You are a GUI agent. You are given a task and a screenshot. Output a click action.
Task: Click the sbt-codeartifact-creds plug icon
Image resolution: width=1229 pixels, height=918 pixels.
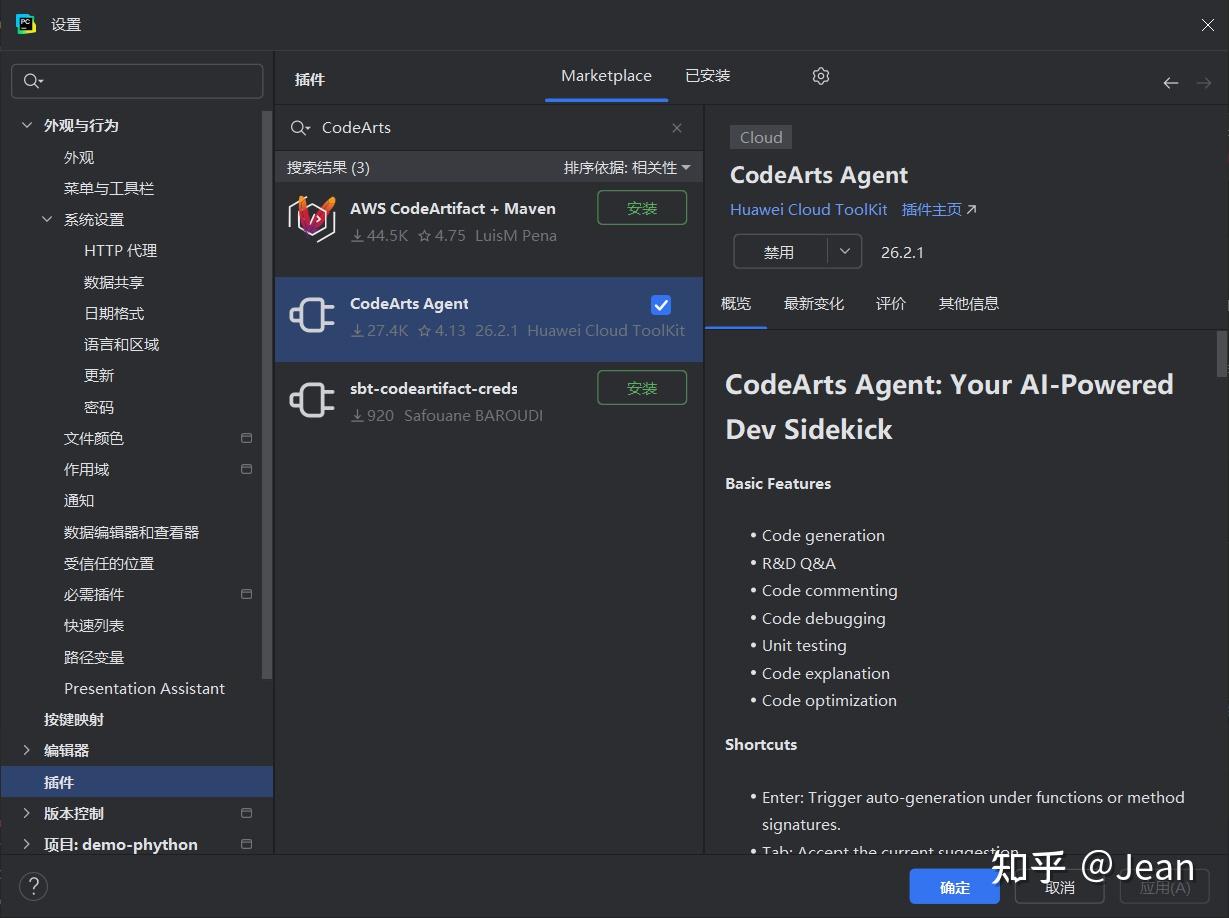tap(312, 401)
